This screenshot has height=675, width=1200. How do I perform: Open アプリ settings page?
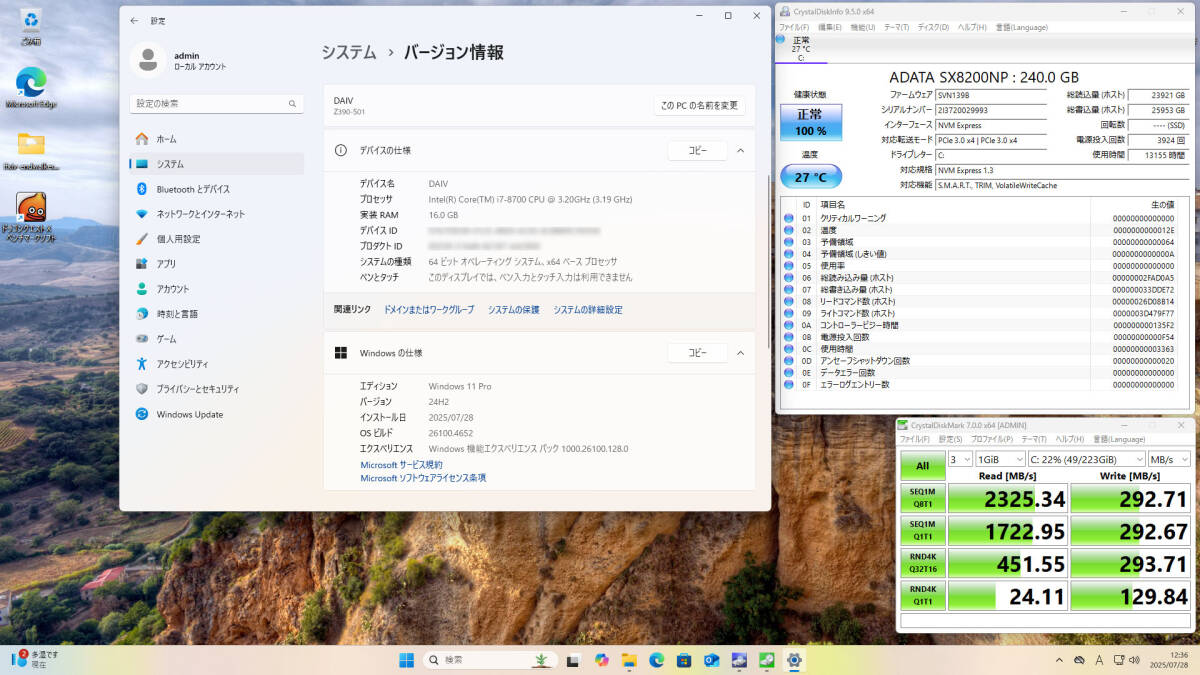(x=216, y=264)
